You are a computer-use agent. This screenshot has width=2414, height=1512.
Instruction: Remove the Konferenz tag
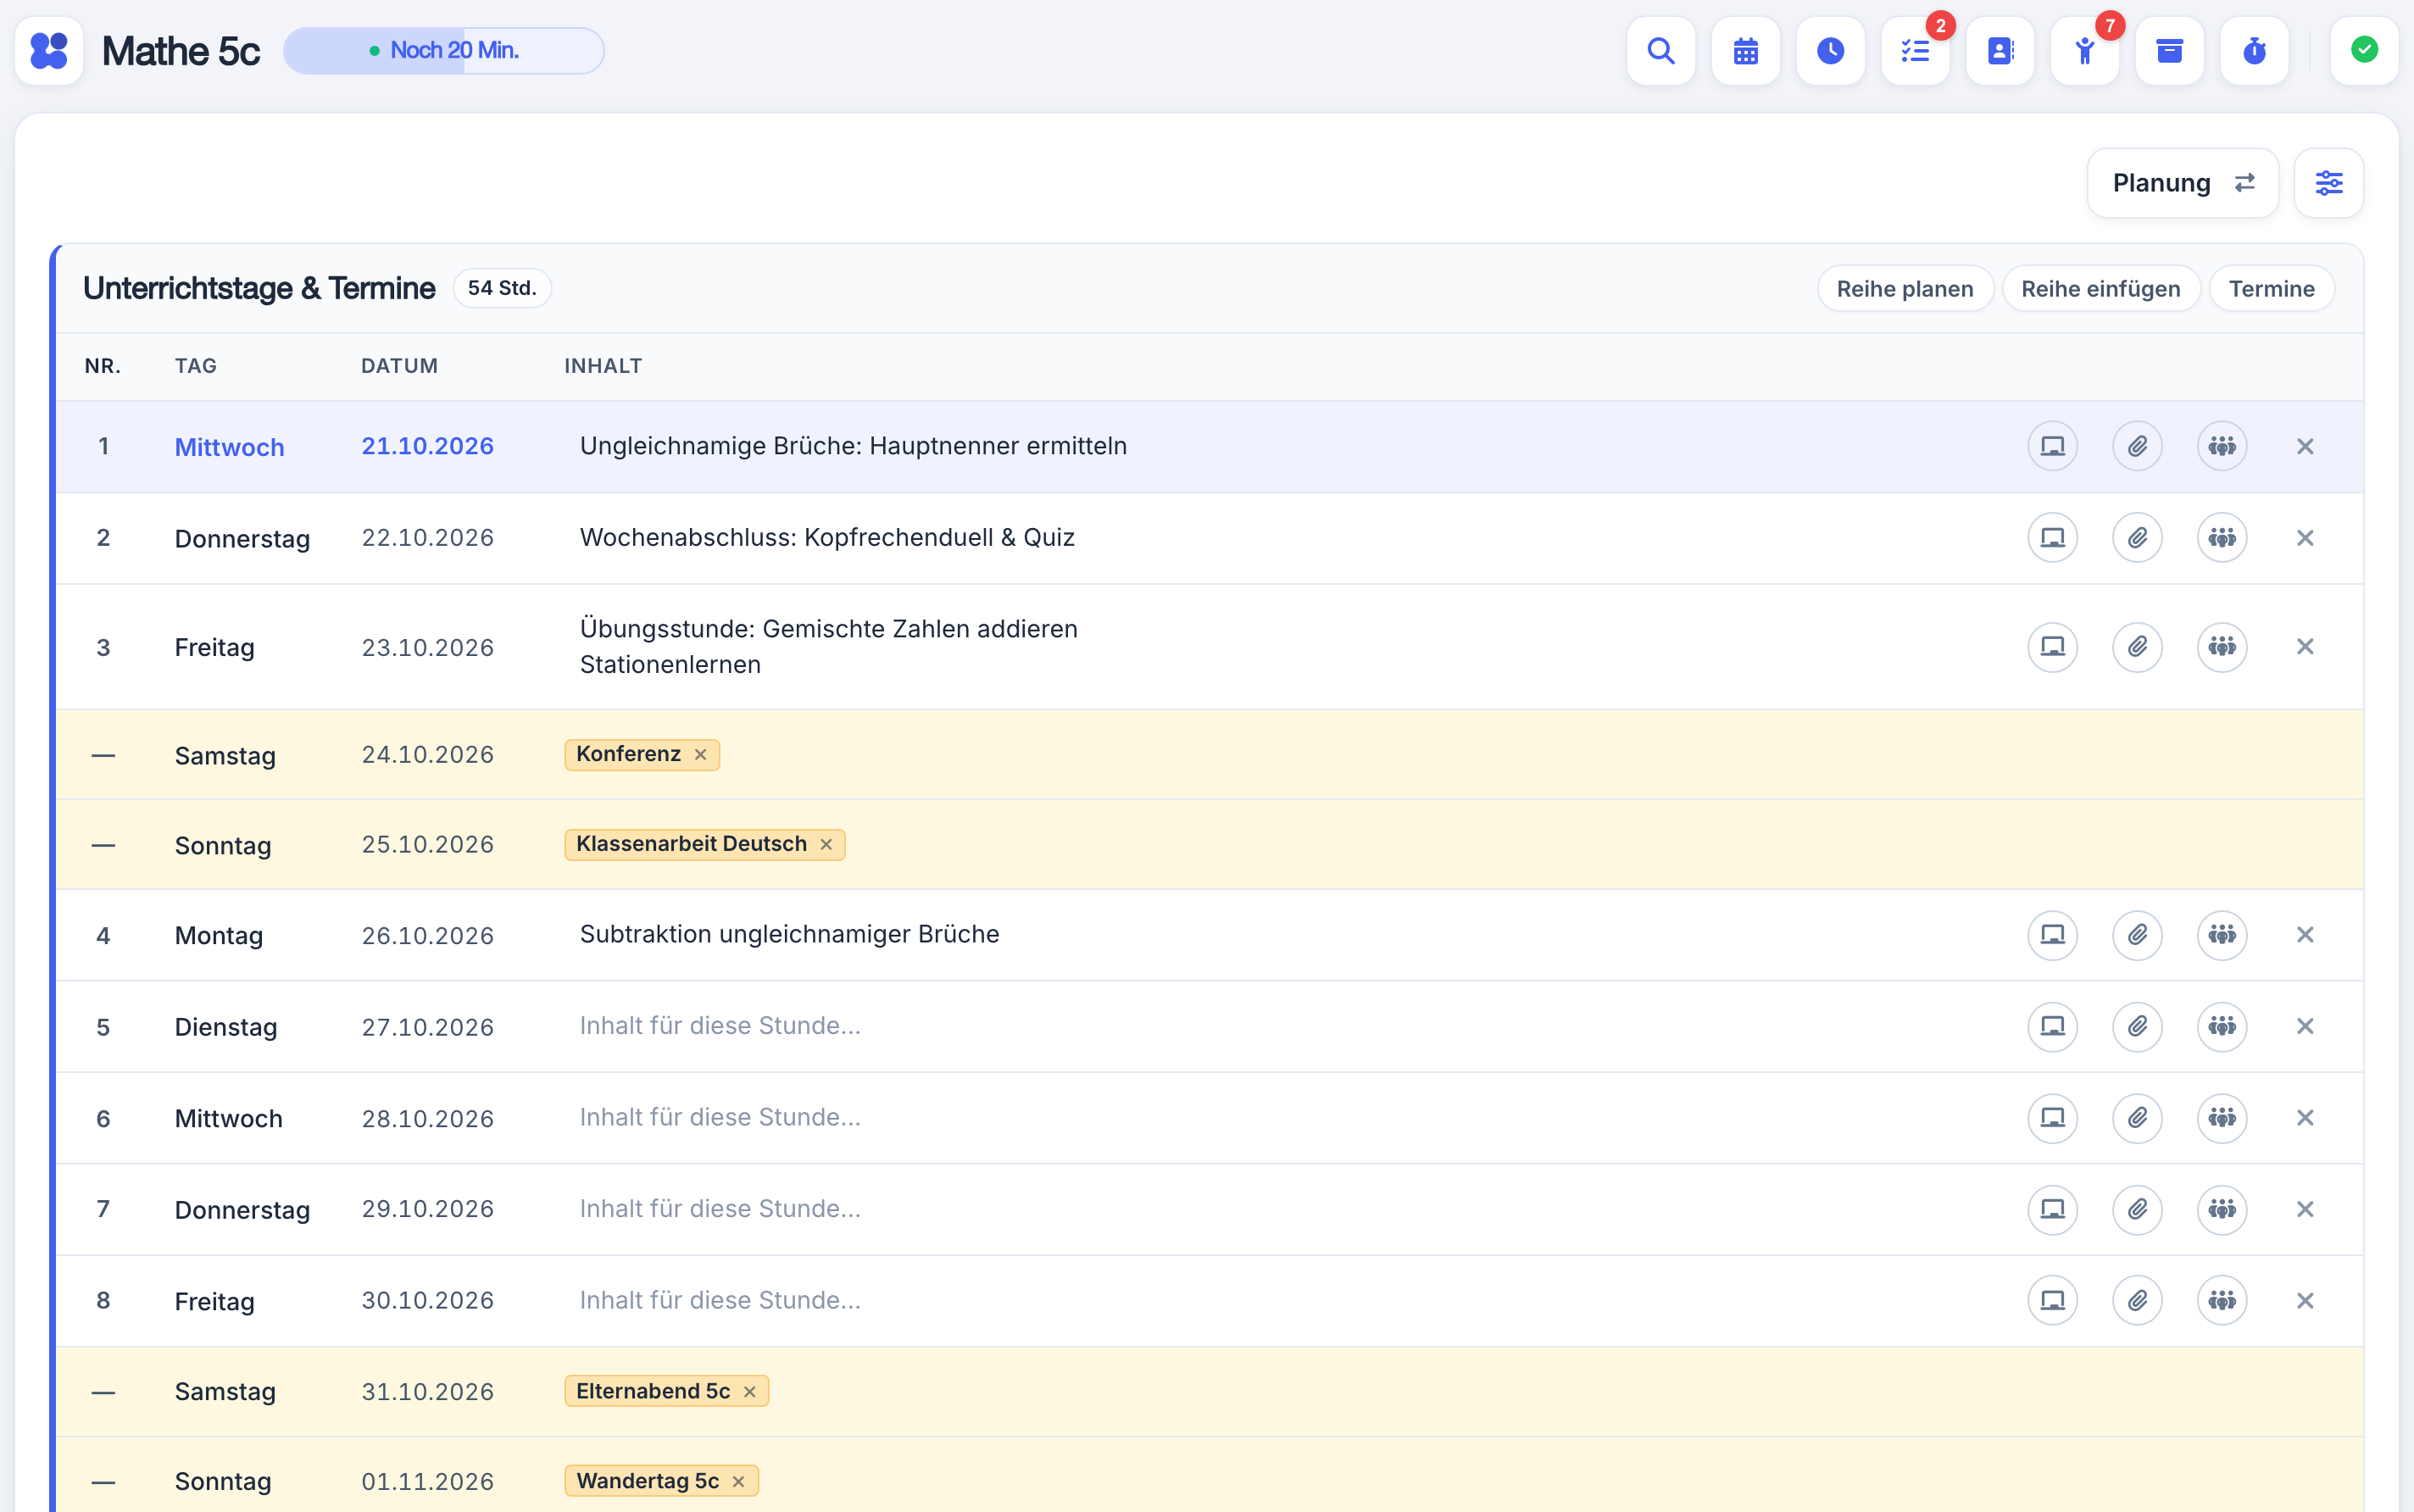point(701,755)
